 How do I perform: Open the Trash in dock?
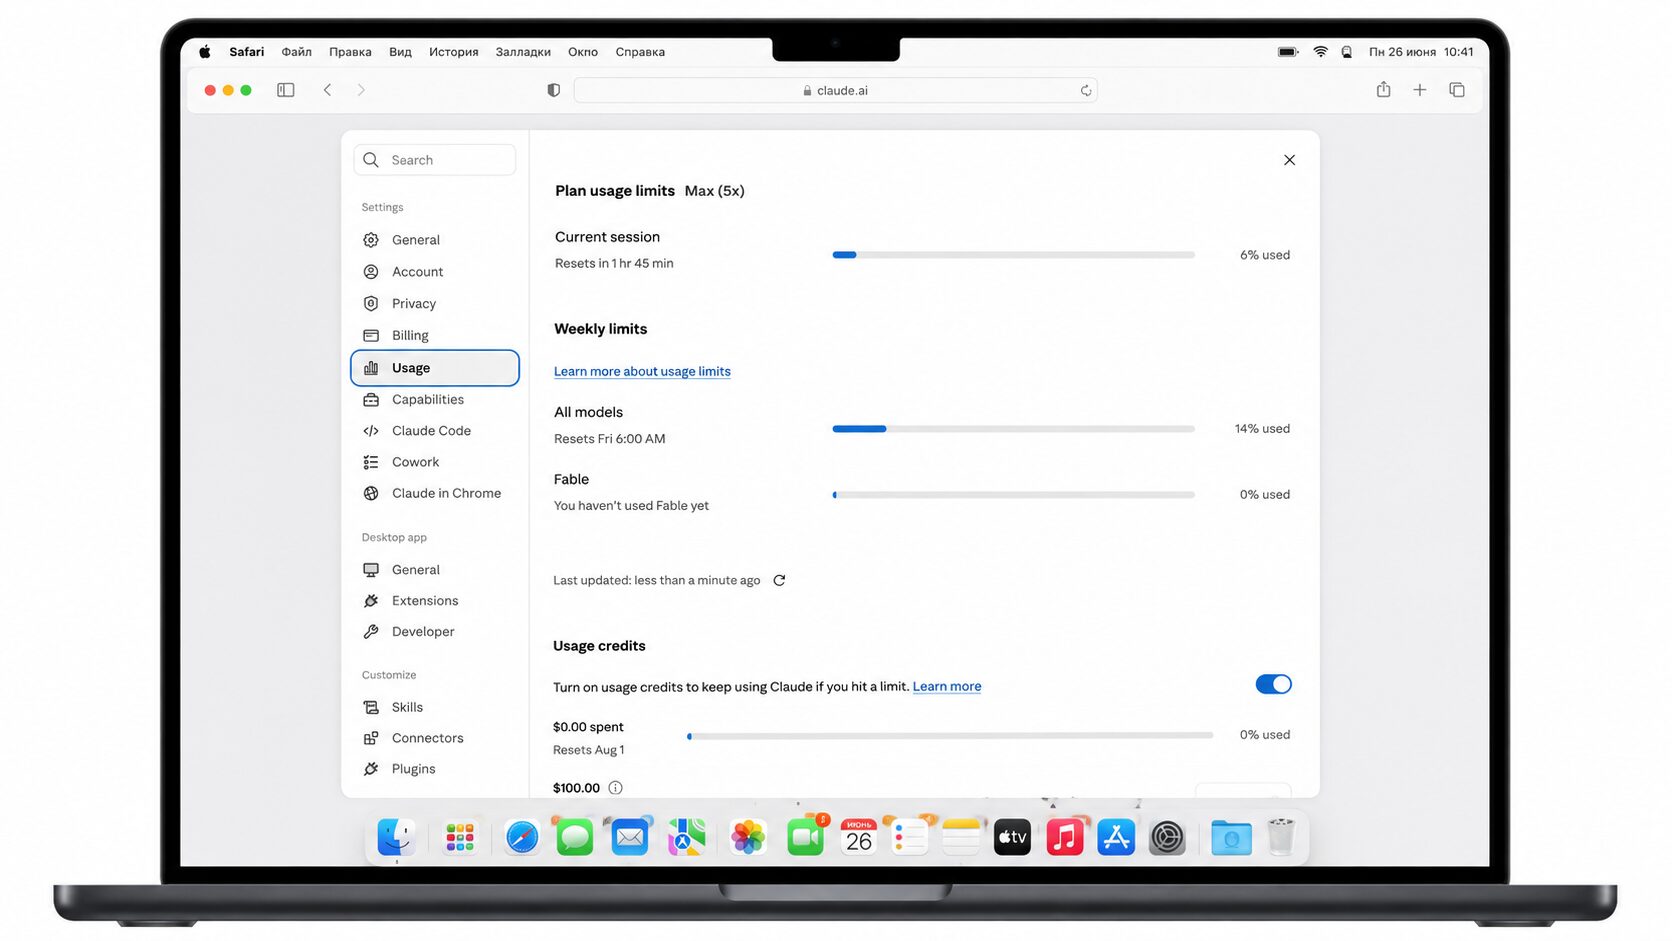(x=1281, y=837)
